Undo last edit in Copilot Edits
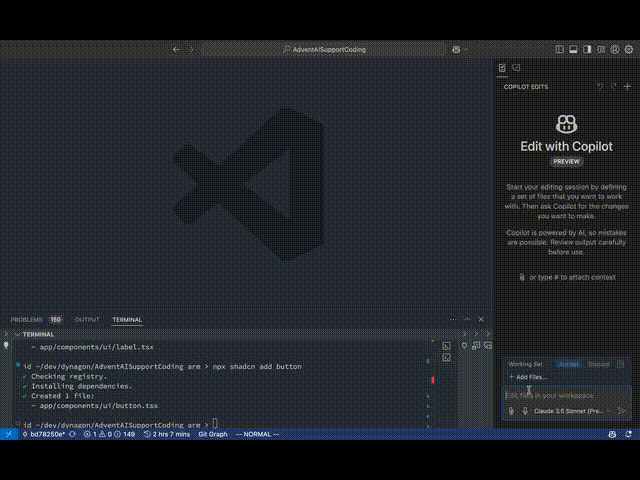640x480 pixels. (600, 87)
